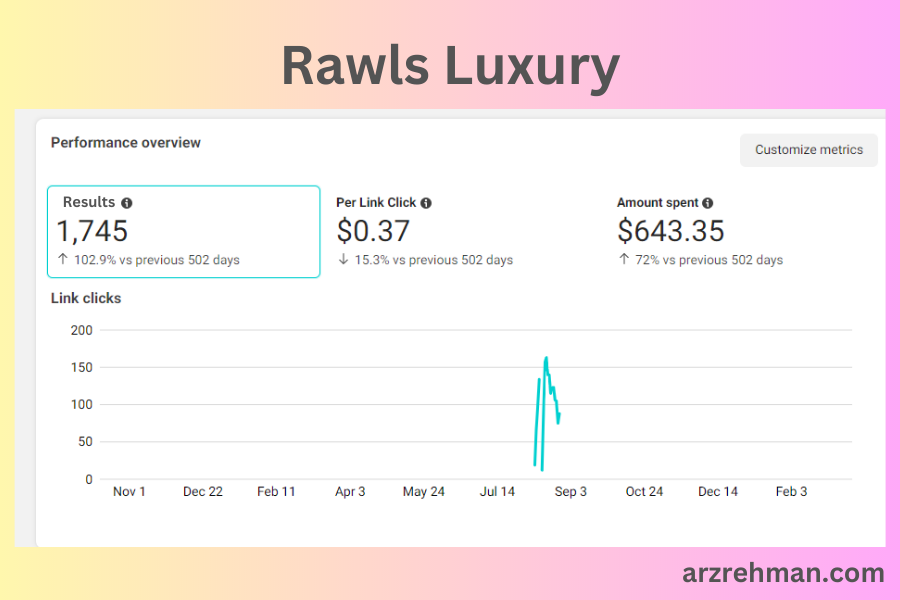900x600 pixels.
Task: Click the Nov 1 axis label
Action: click(129, 491)
